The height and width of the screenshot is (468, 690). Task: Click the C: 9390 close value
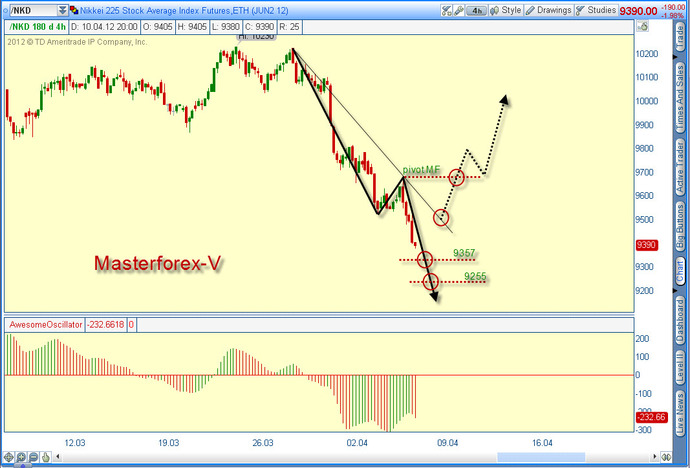[259, 27]
